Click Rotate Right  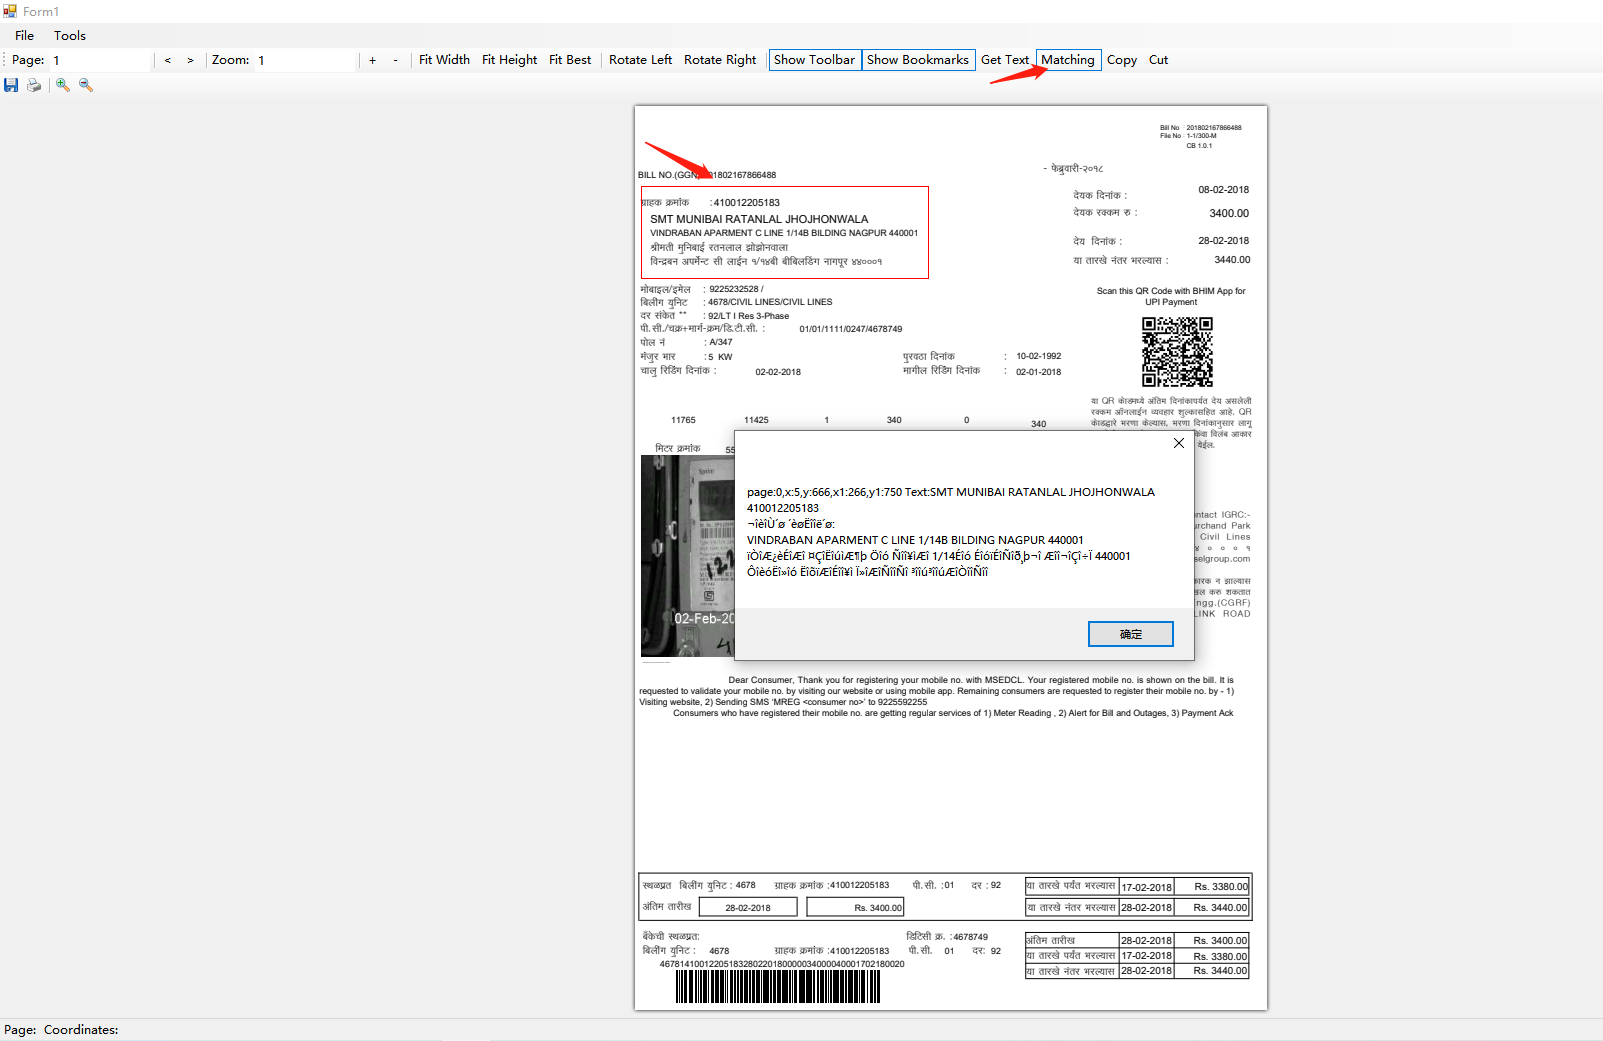(x=719, y=59)
